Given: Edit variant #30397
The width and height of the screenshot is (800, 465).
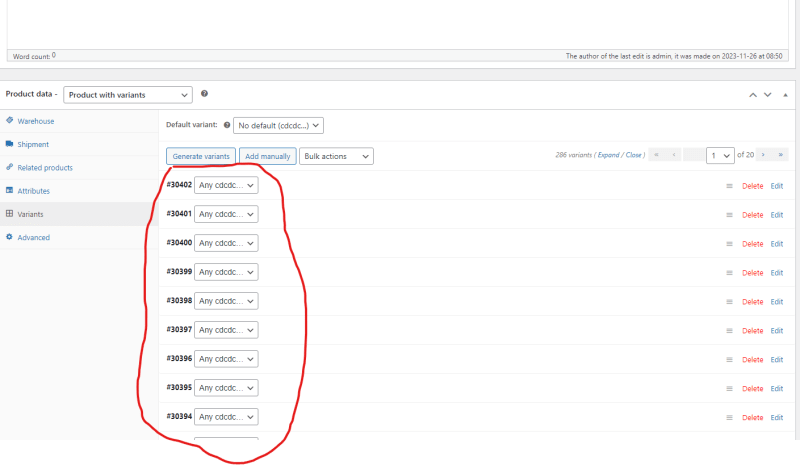Looking at the screenshot, I should click(x=777, y=331).
